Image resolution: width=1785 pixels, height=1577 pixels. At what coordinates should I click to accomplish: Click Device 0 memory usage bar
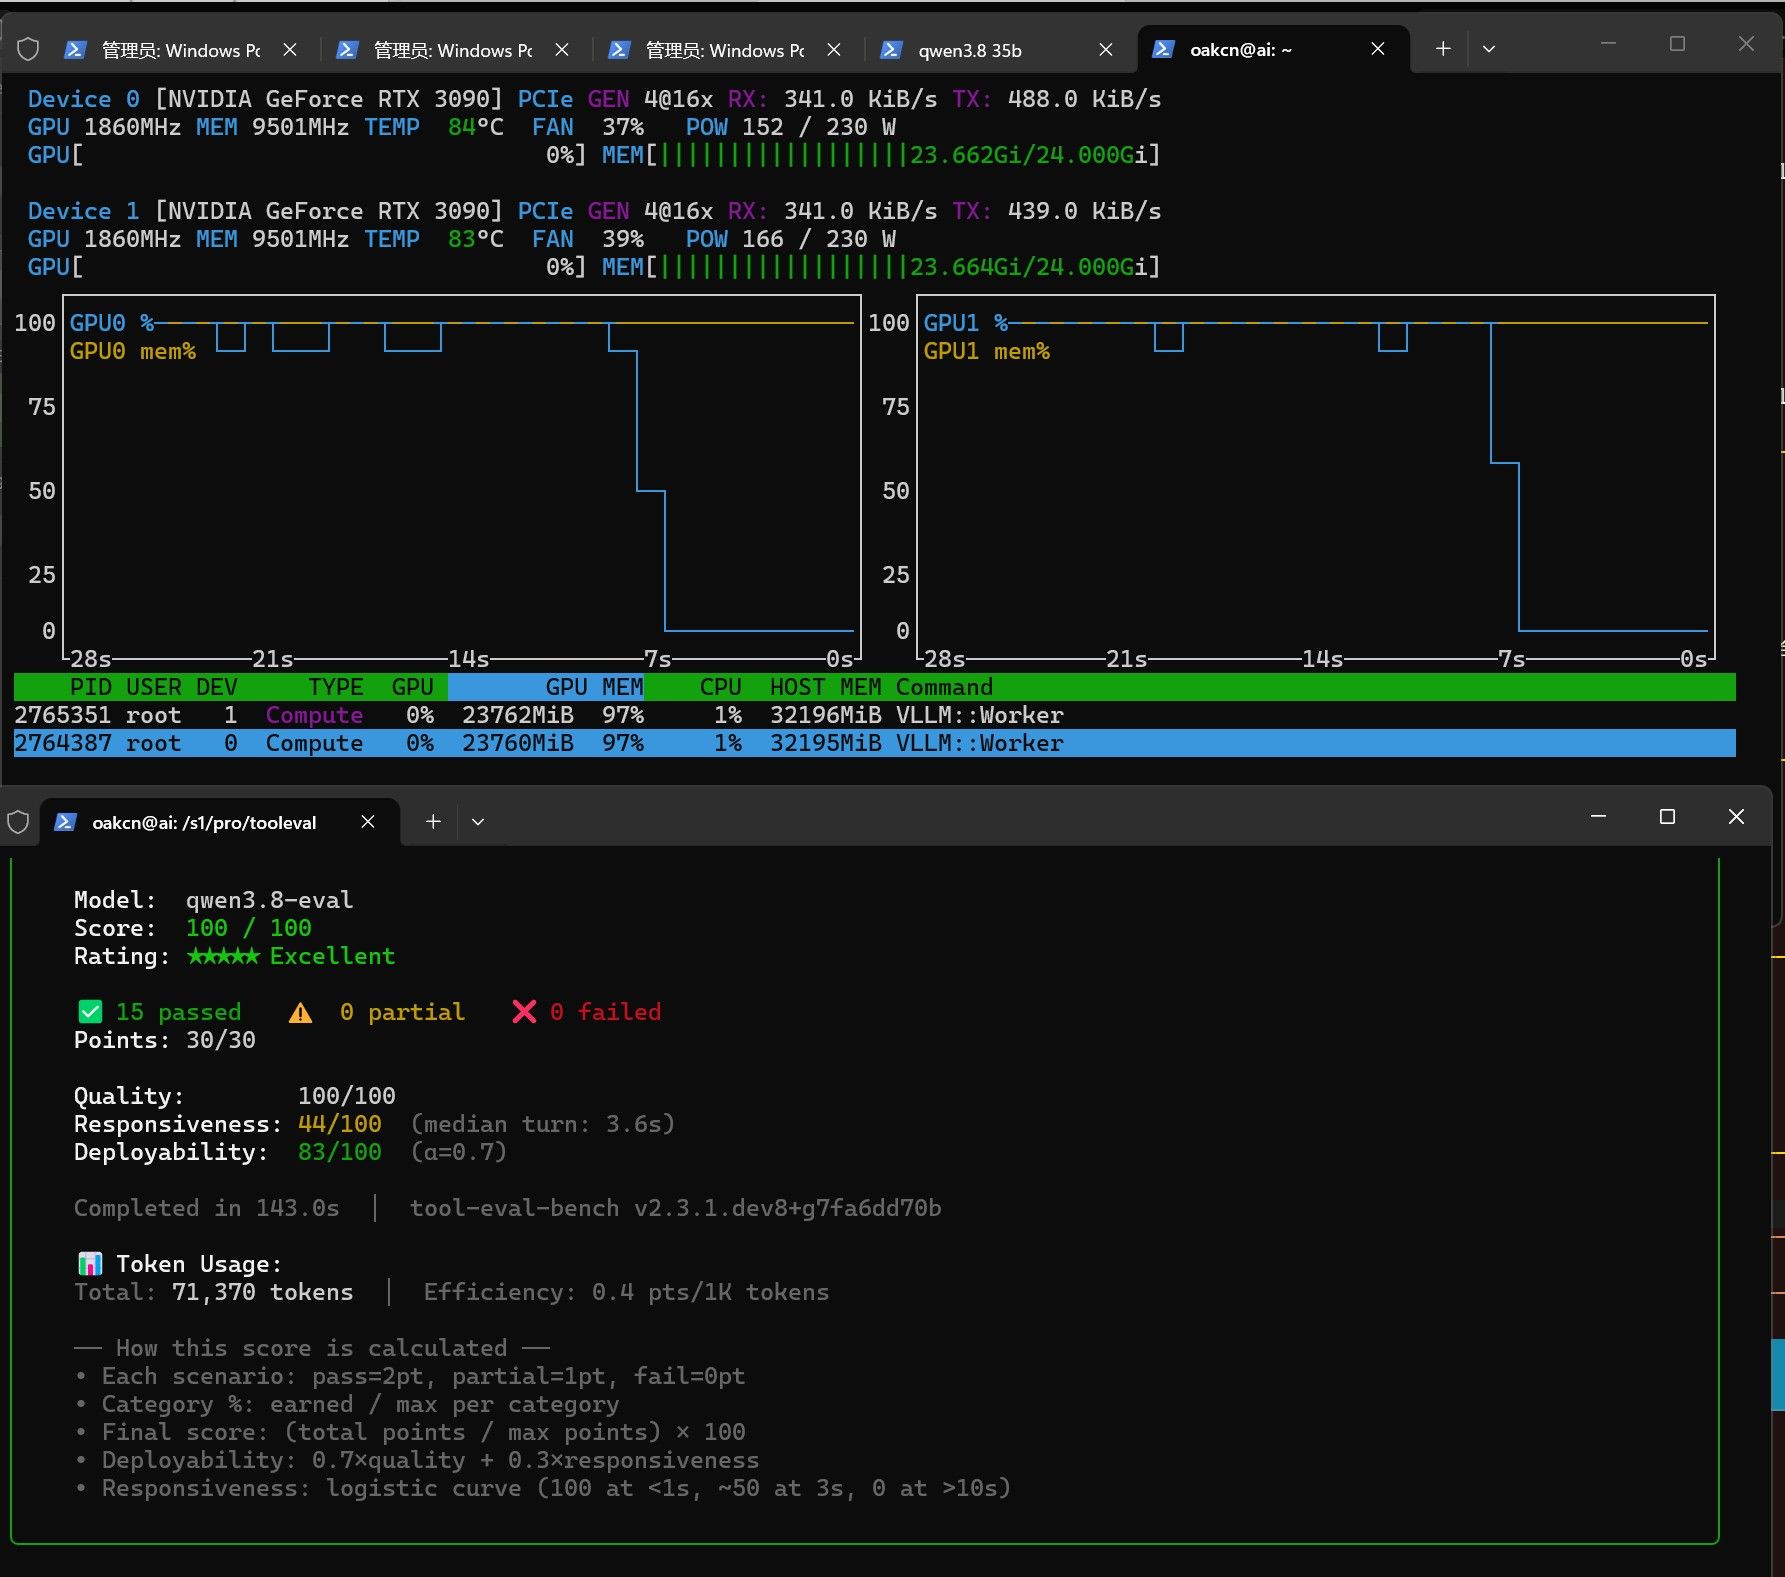click(881, 155)
